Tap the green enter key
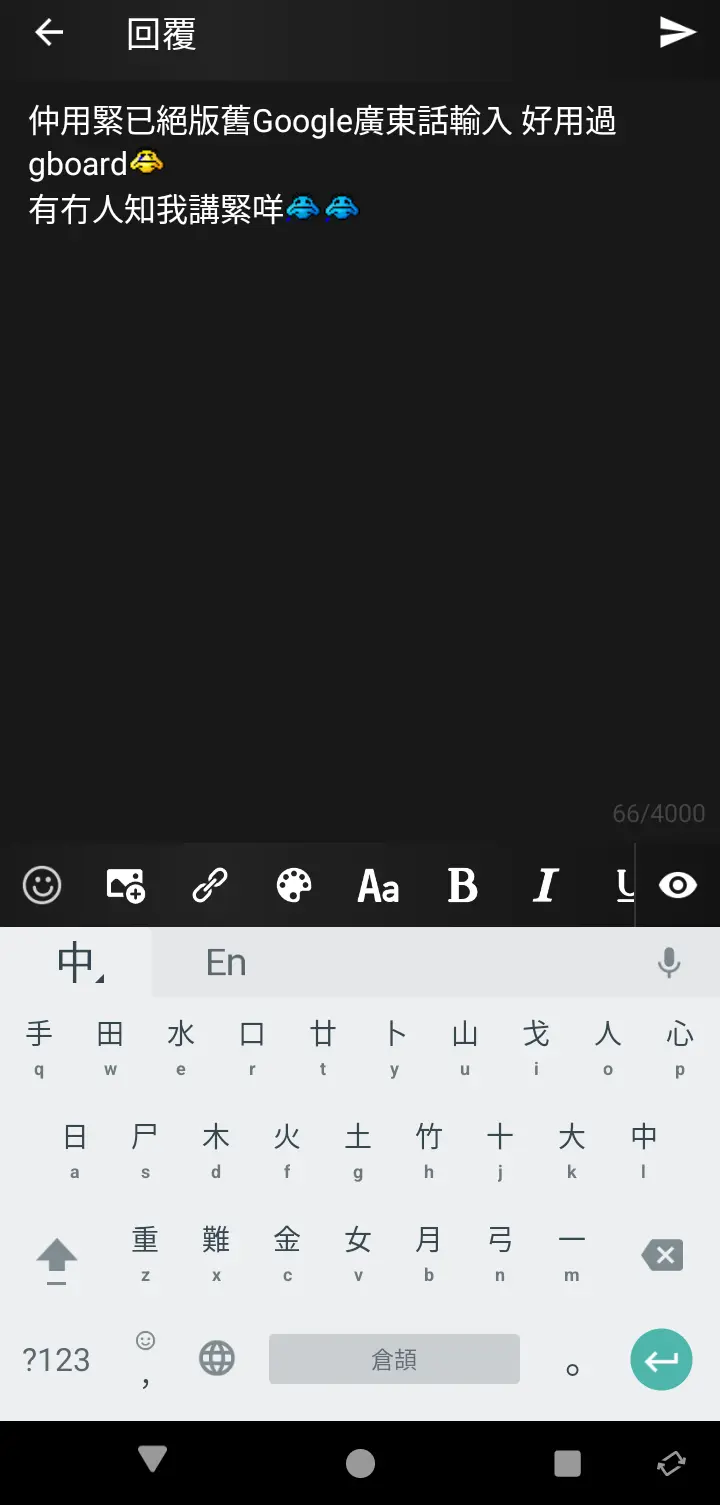Viewport: 720px width, 1505px height. (661, 1359)
